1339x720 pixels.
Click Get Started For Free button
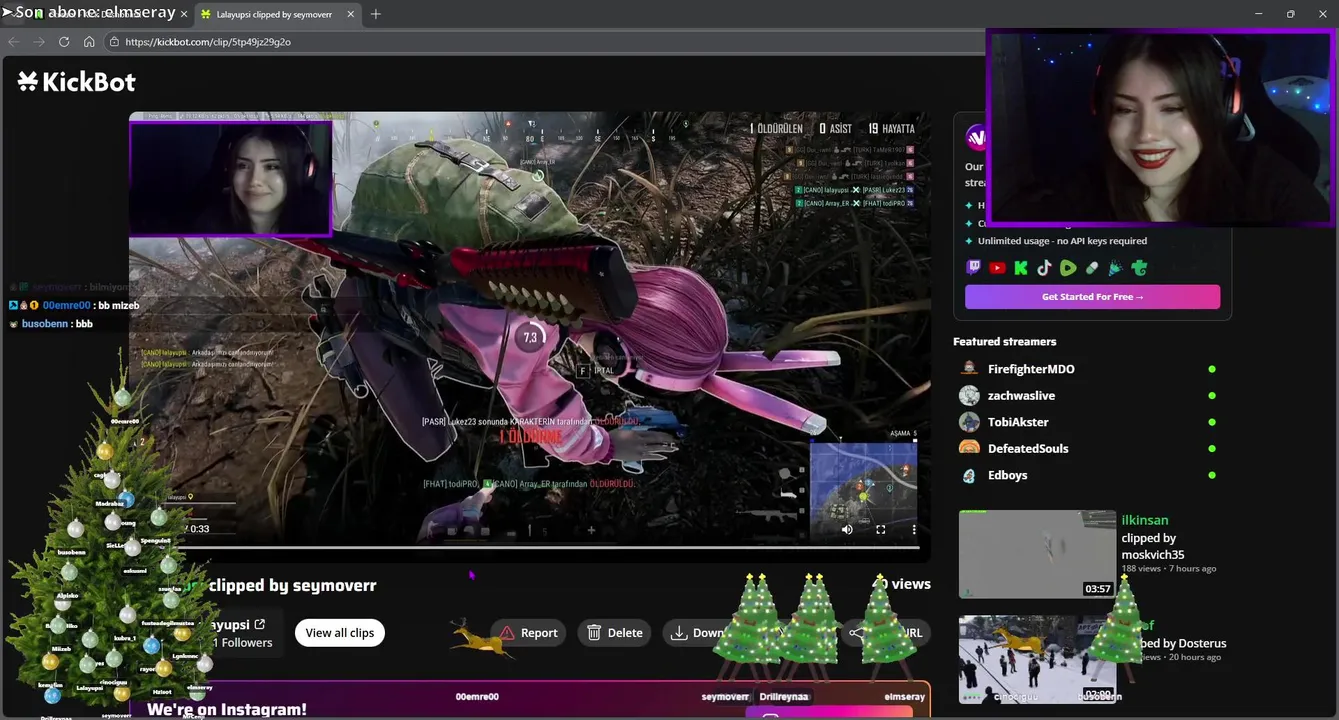(1092, 297)
